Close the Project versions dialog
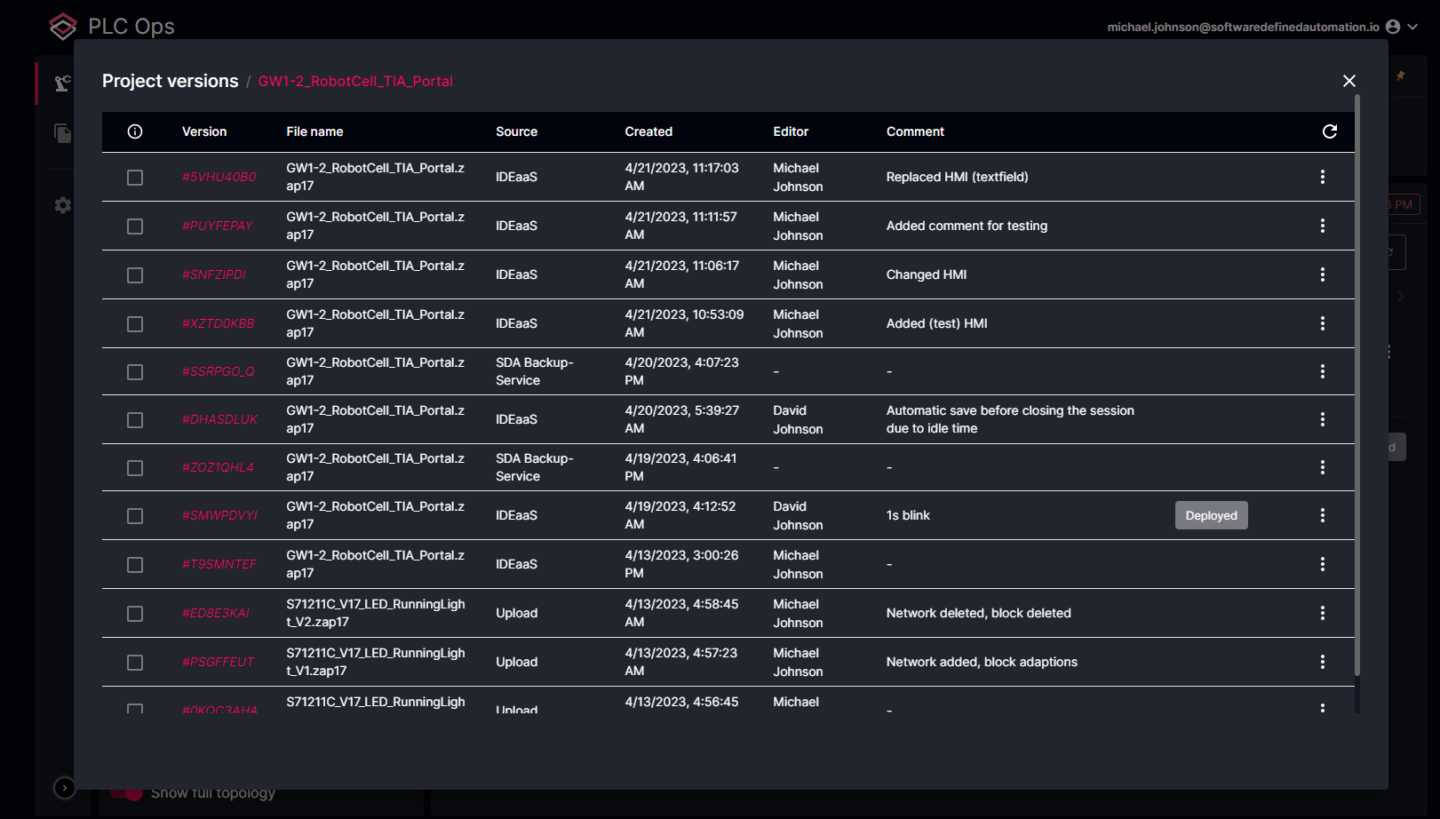The height and width of the screenshot is (819, 1440). (x=1349, y=81)
